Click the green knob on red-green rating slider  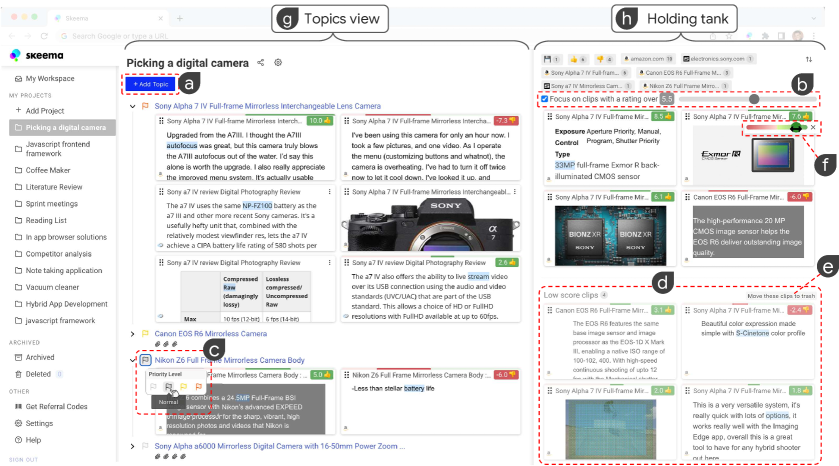[796, 127]
